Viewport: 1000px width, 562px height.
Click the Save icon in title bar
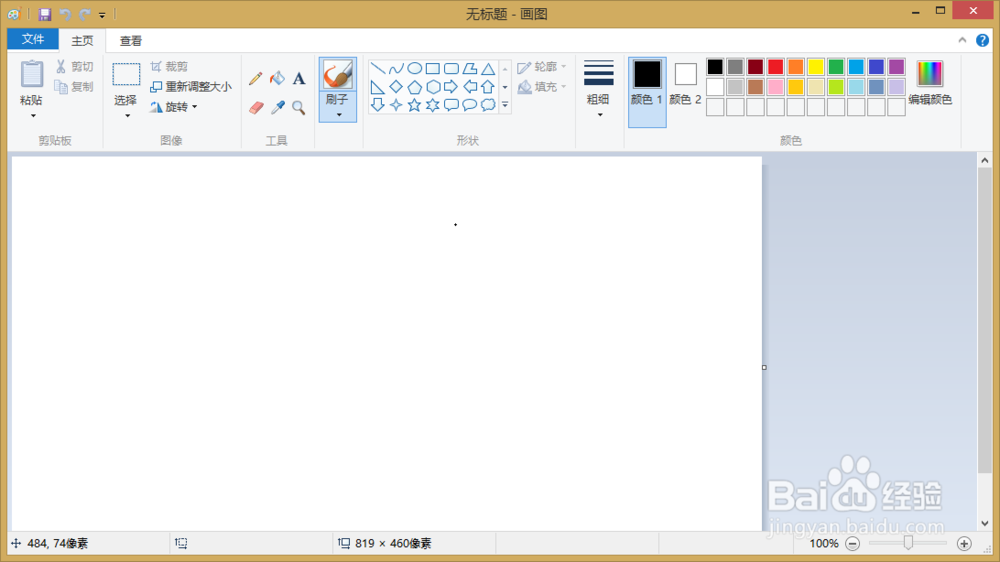pos(45,14)
